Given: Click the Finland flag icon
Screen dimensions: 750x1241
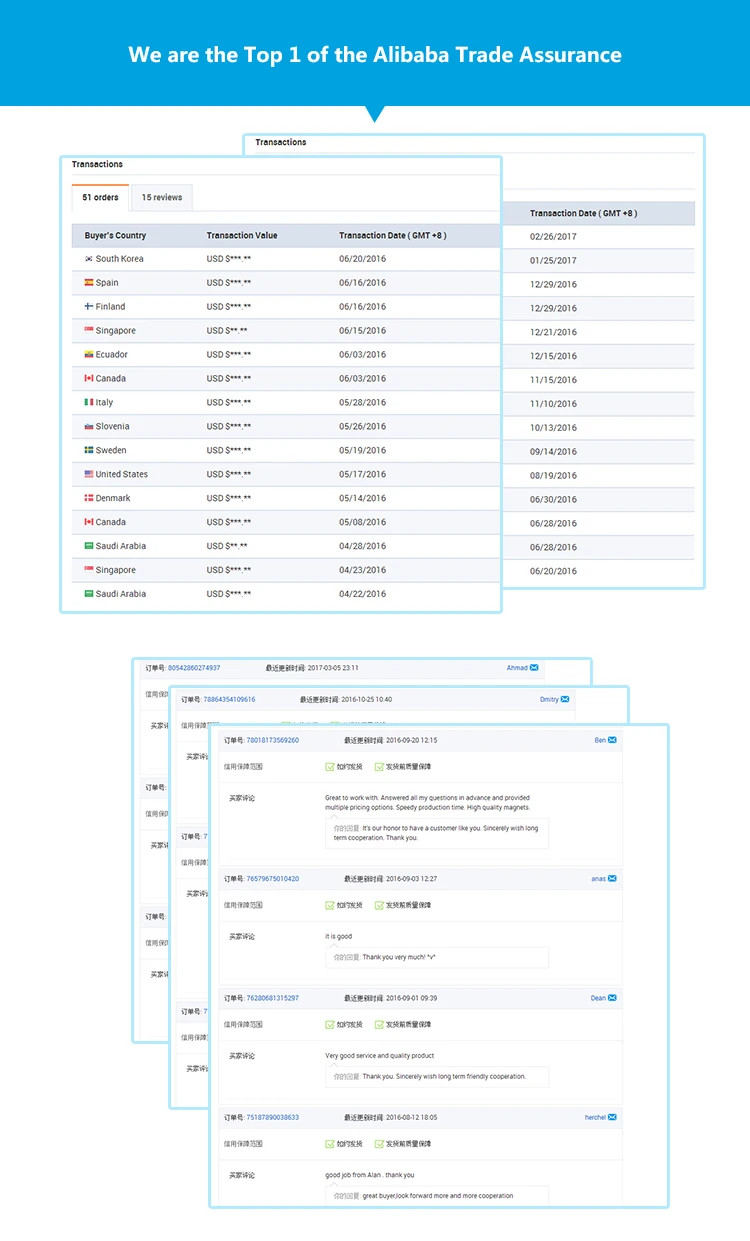Looking at the screenshot, I should pos(89,307).
